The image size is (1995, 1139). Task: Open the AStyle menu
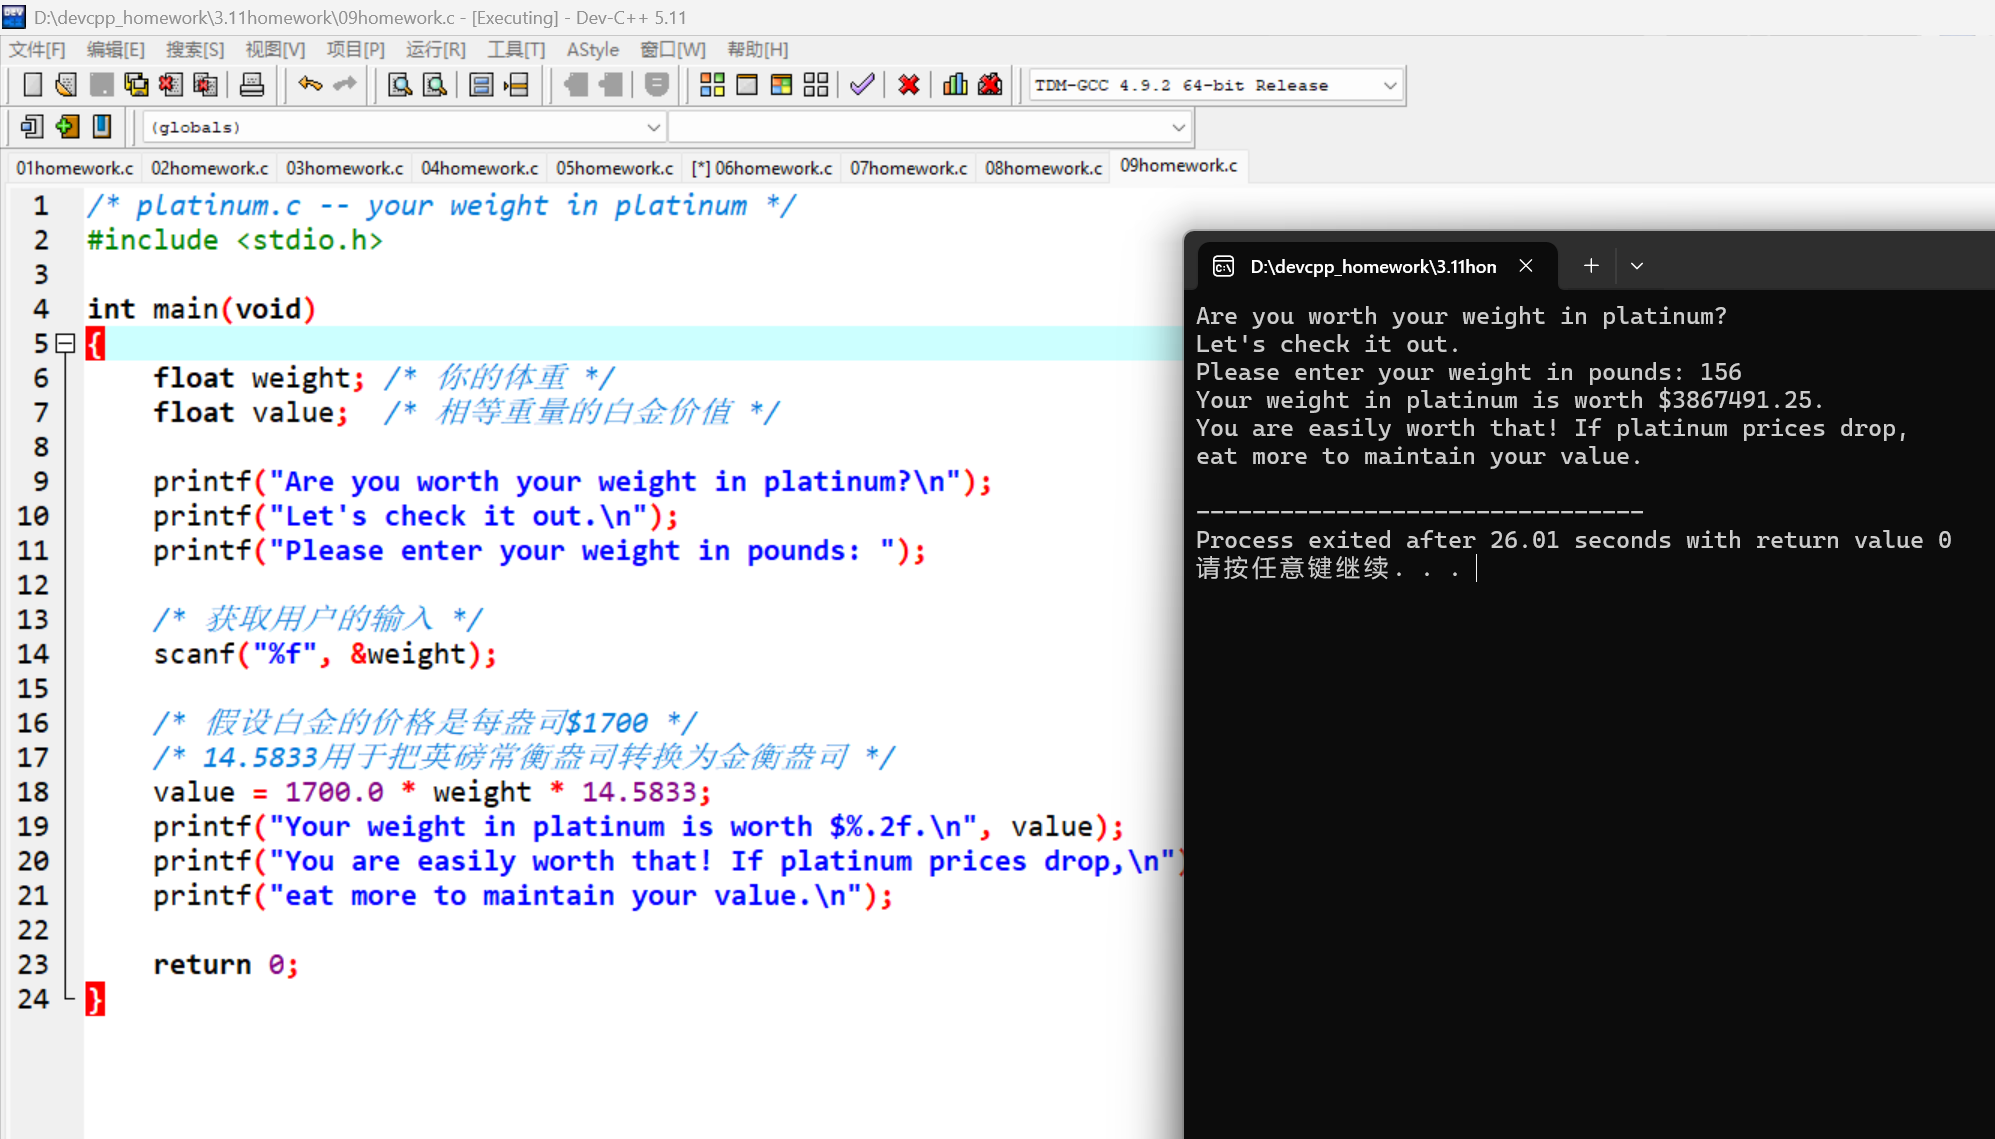click(x=592, y=50)
